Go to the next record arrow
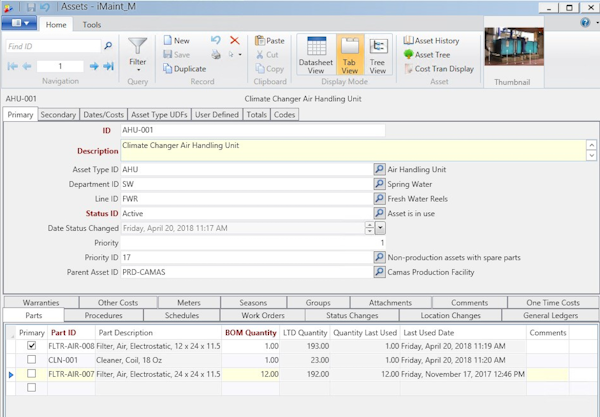 point(94,66)
